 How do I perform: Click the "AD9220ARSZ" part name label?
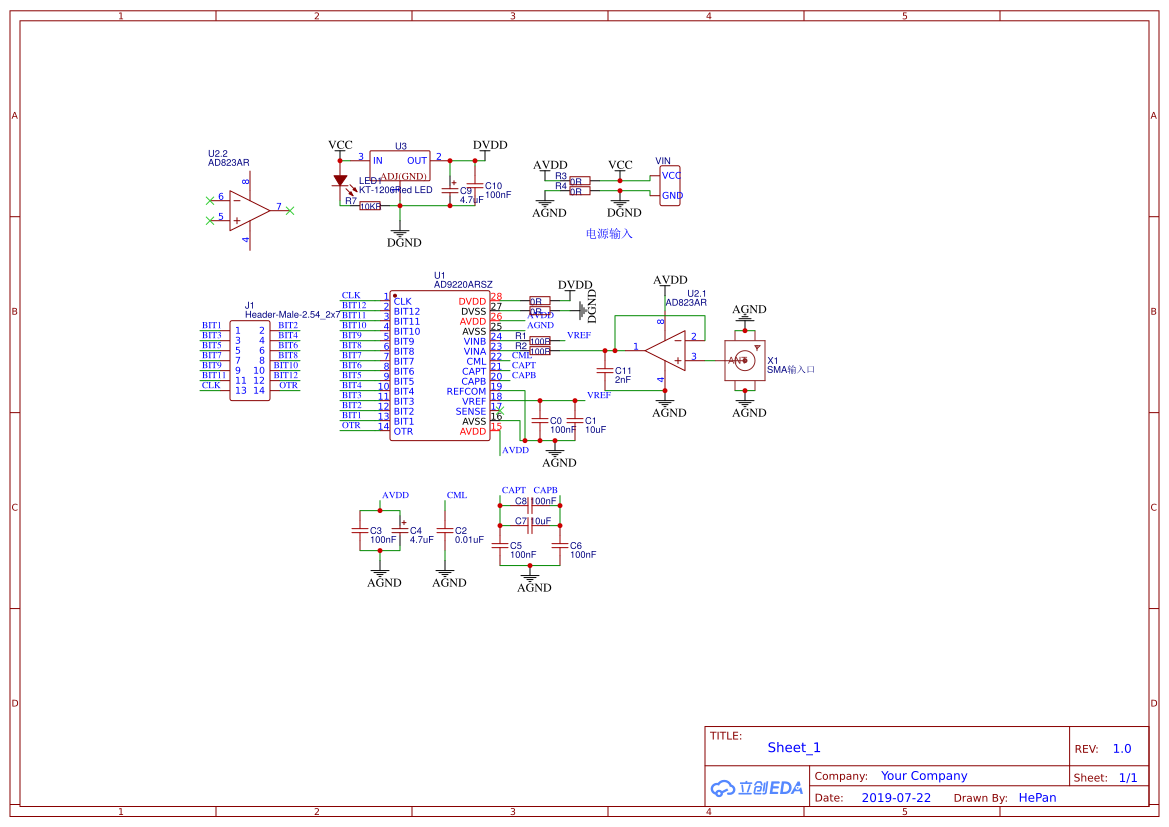point(463,285)
